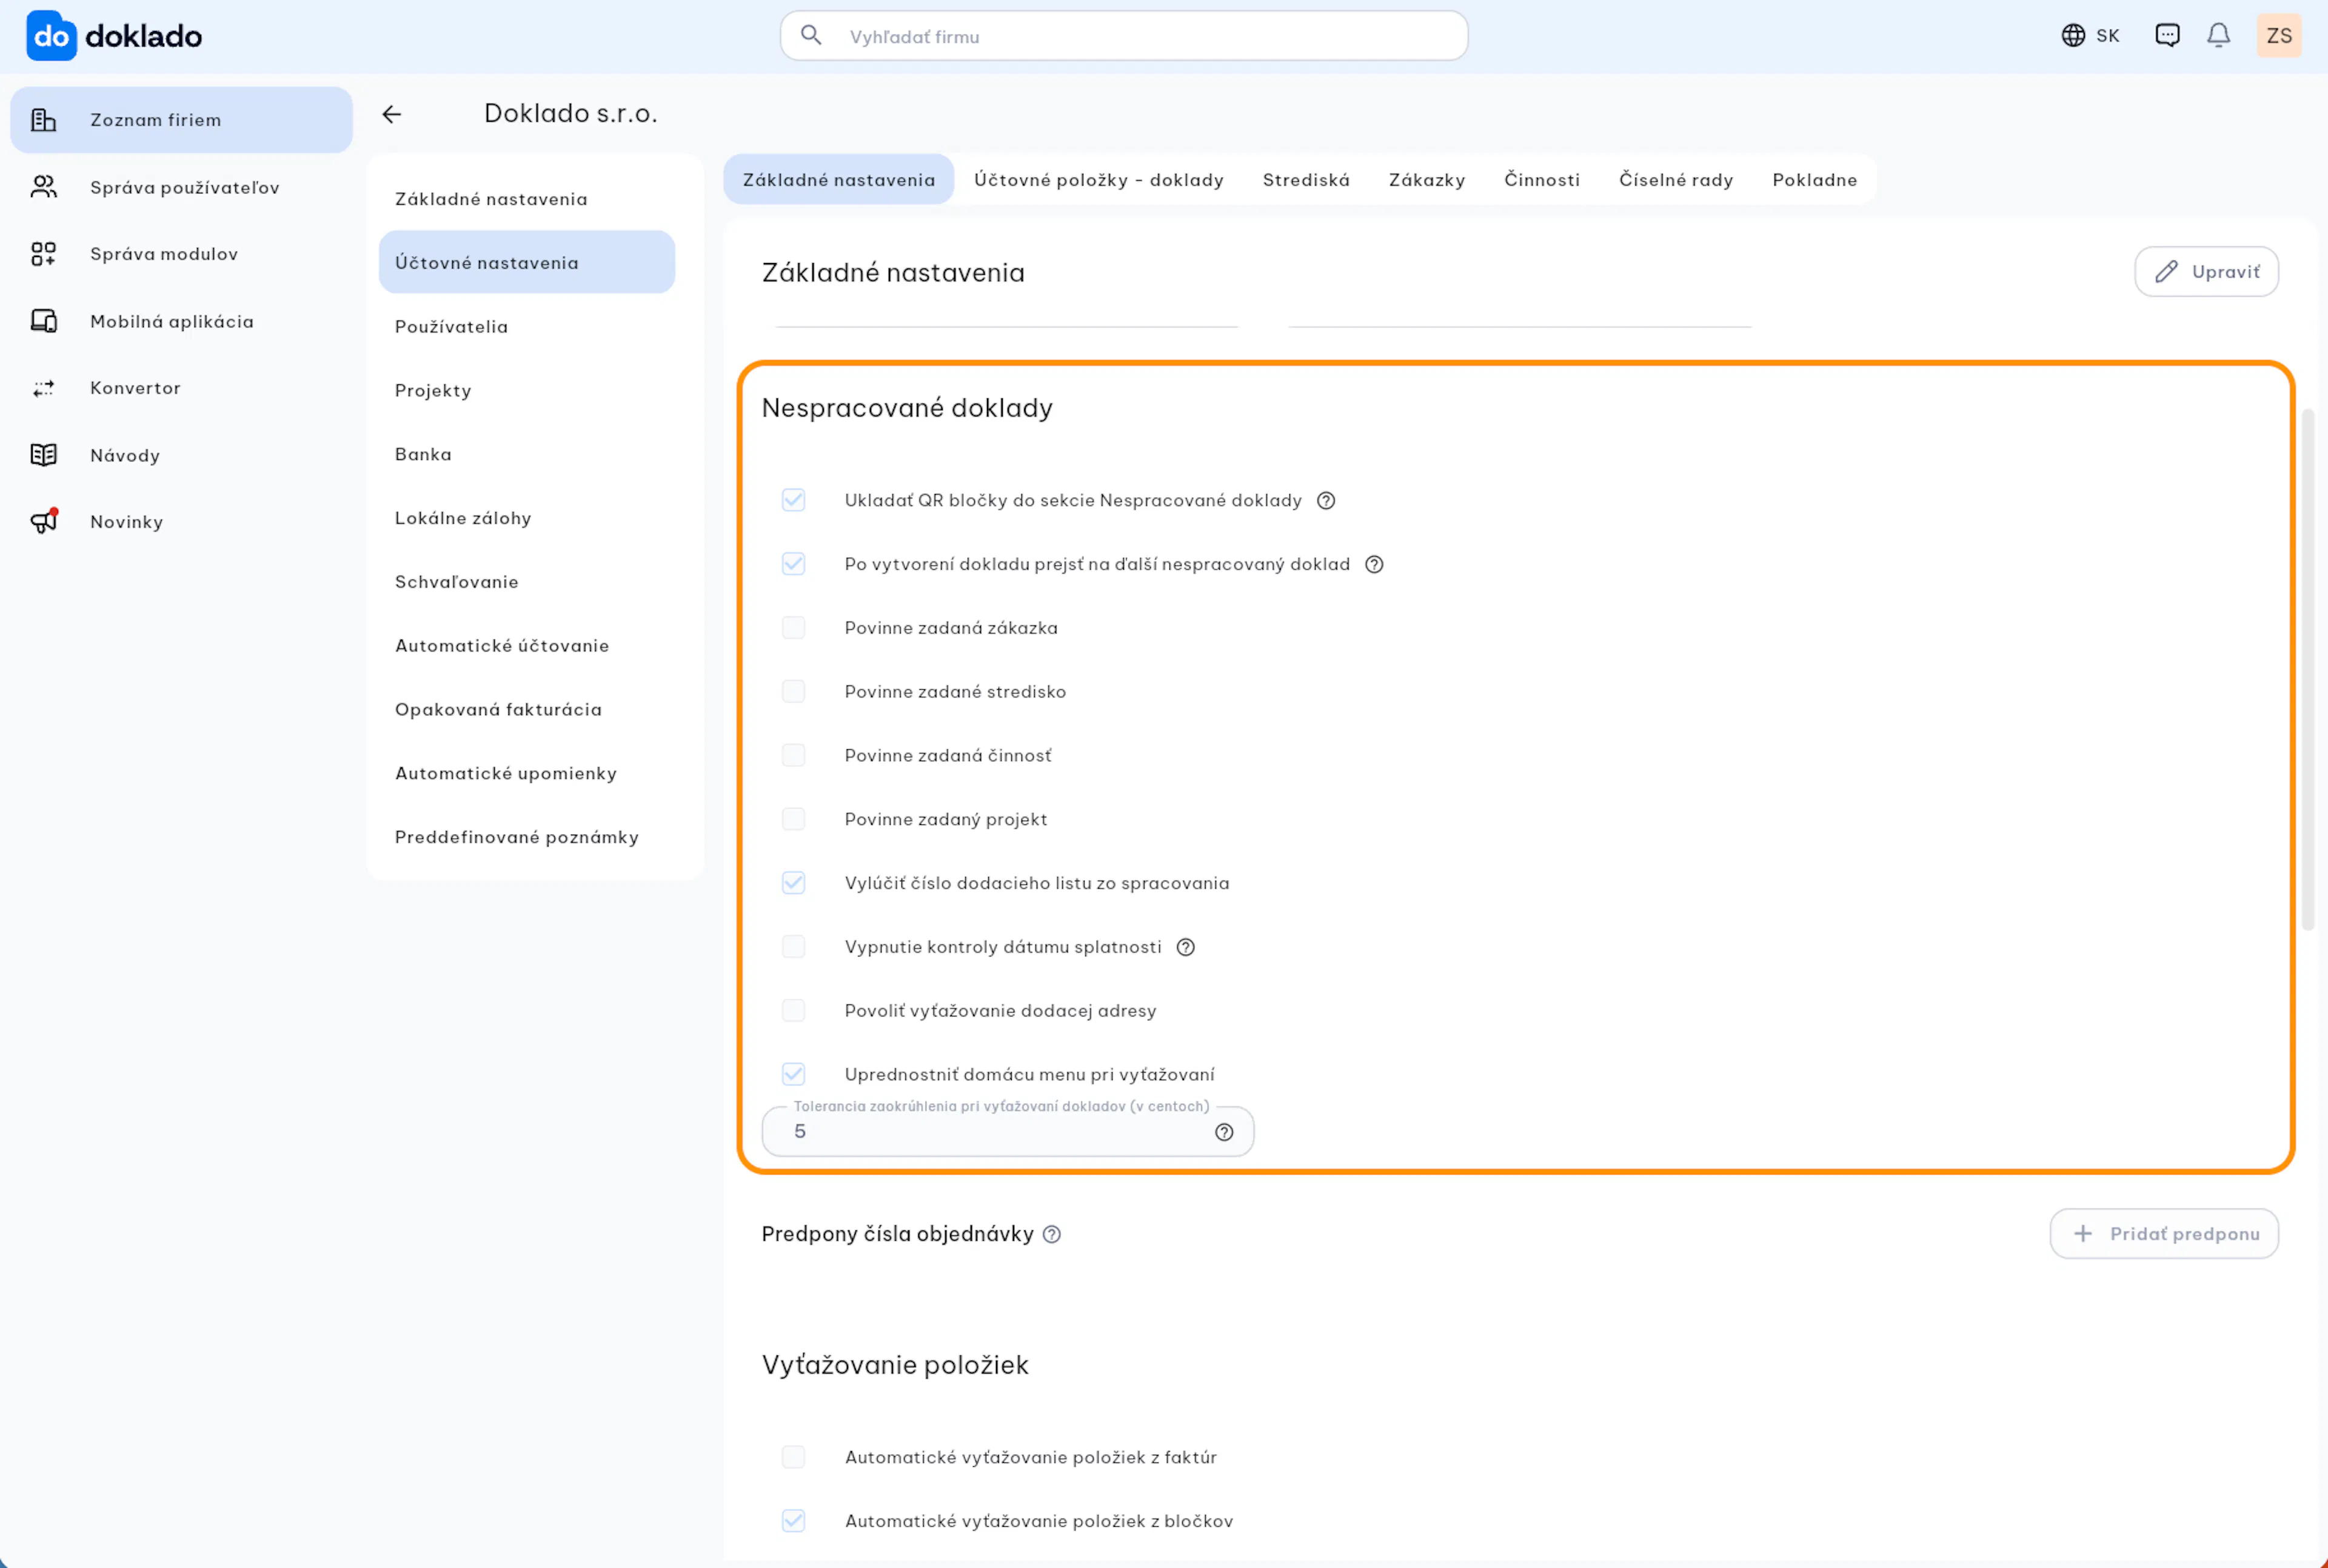Show help icon inside Tolerancia zaokrúhlenia field
2328x1568 pixels.
tap(1223, 1132)
